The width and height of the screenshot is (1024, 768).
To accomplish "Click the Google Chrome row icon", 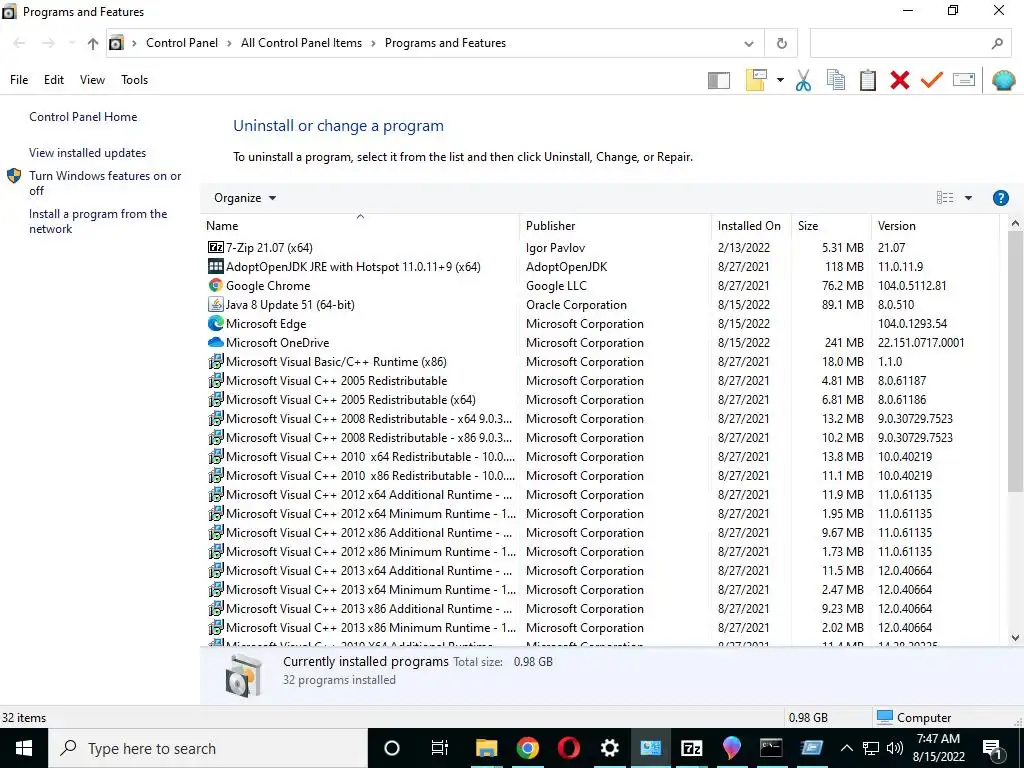I will 216,285.
